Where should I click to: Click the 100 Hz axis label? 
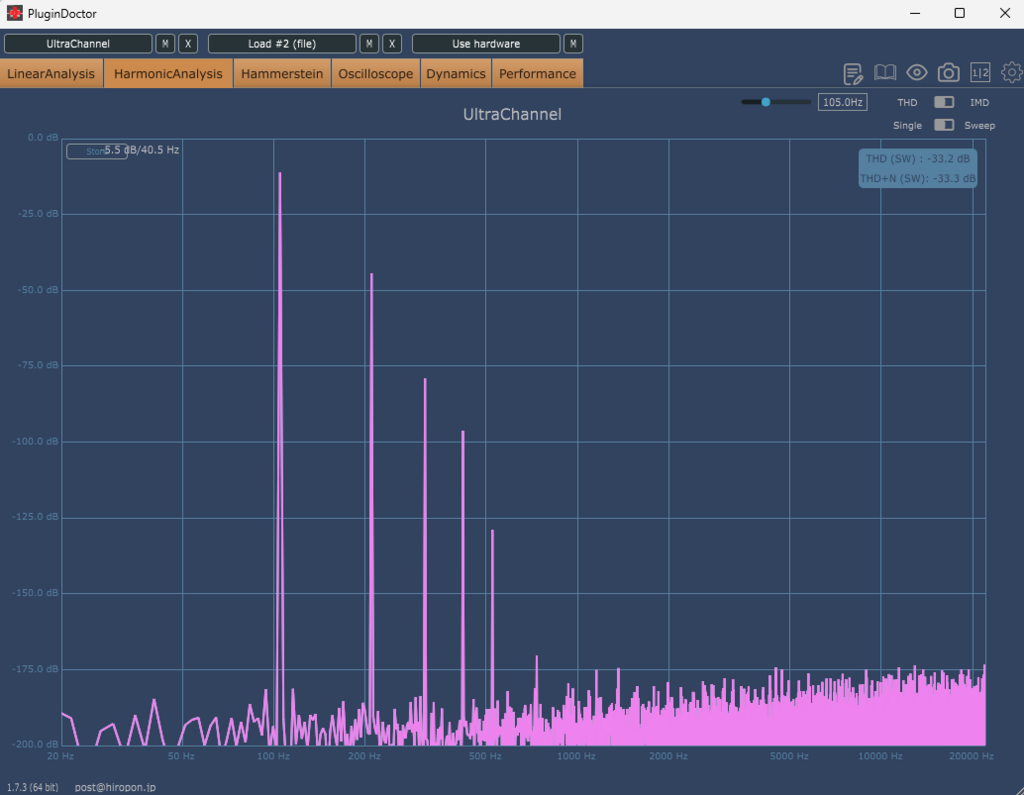[x=273, y=756]
